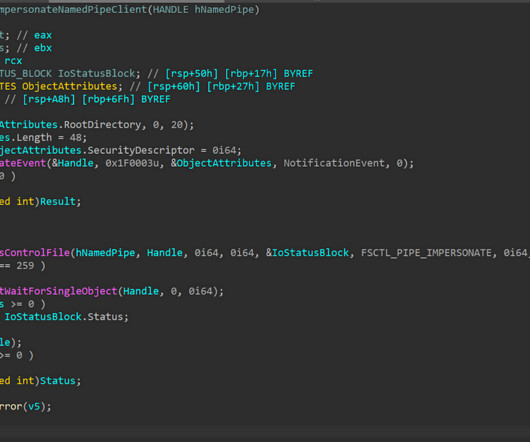530x442 pixels.
Task: Select hNamedPipe parameter in function signature
Action: click(x=224, y=9)
